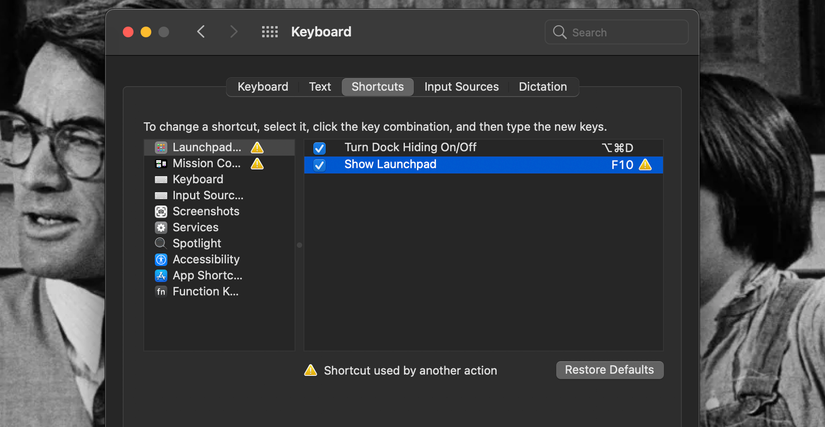This screenshot has width=825, height=427.
Task: Click warning icon next to Mission Control
Action: pos(257,164)
